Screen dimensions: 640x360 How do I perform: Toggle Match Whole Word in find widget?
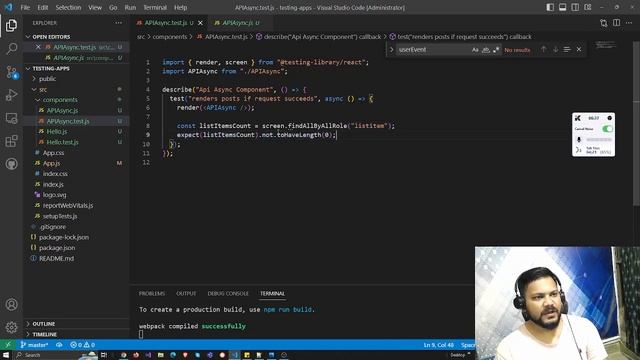tap(486, 50)
